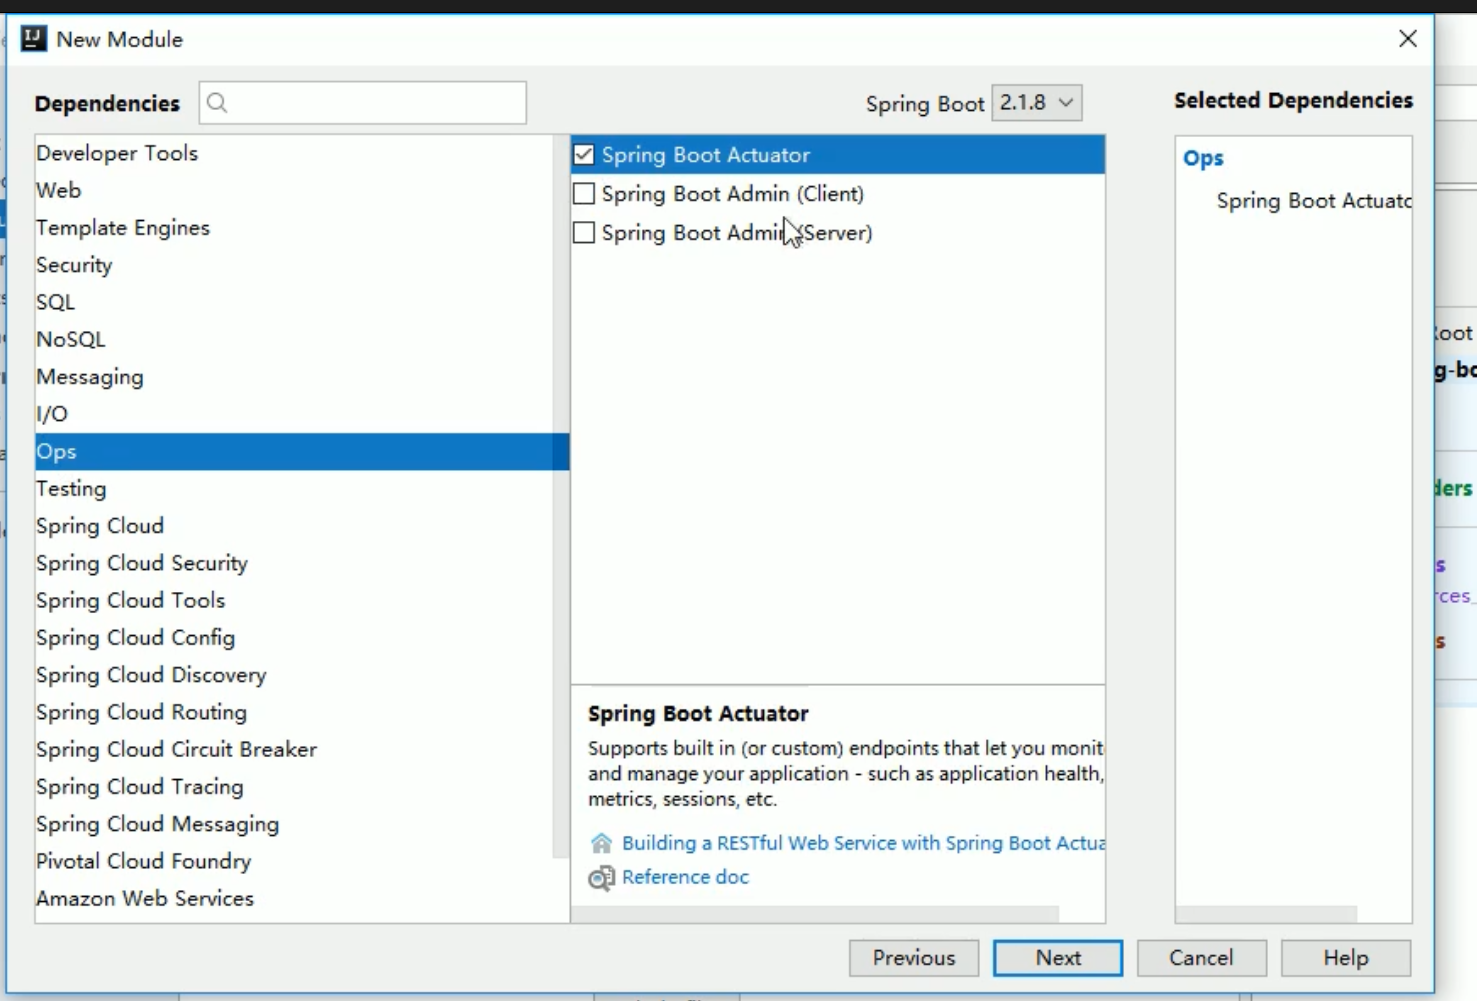Go back with Previous button
The image size is (1477, 1001).
pyautogui.click(x=913, y=958)
